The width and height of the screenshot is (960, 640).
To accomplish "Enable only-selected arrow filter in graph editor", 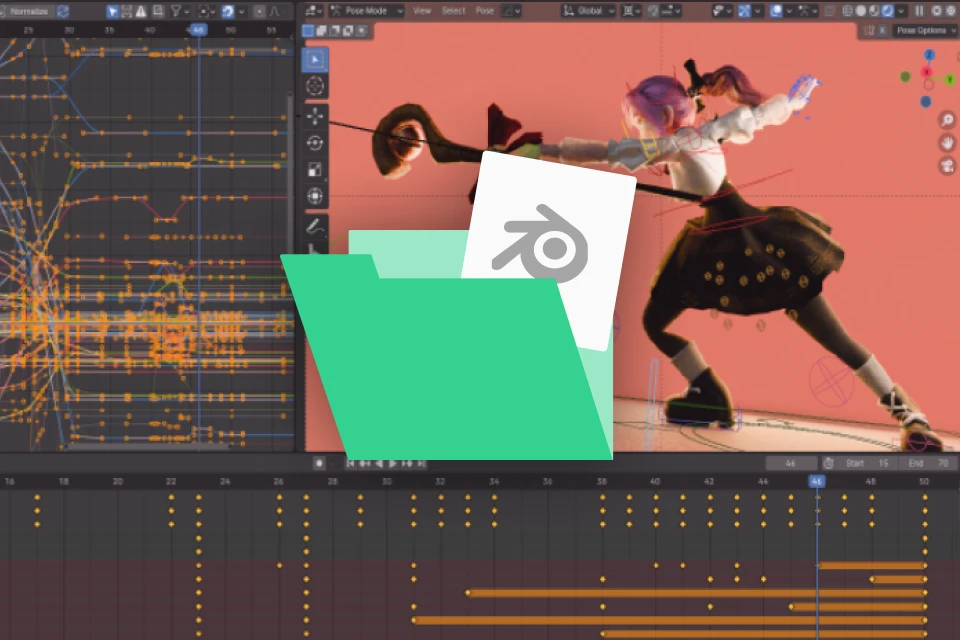I will click(113, 11).
